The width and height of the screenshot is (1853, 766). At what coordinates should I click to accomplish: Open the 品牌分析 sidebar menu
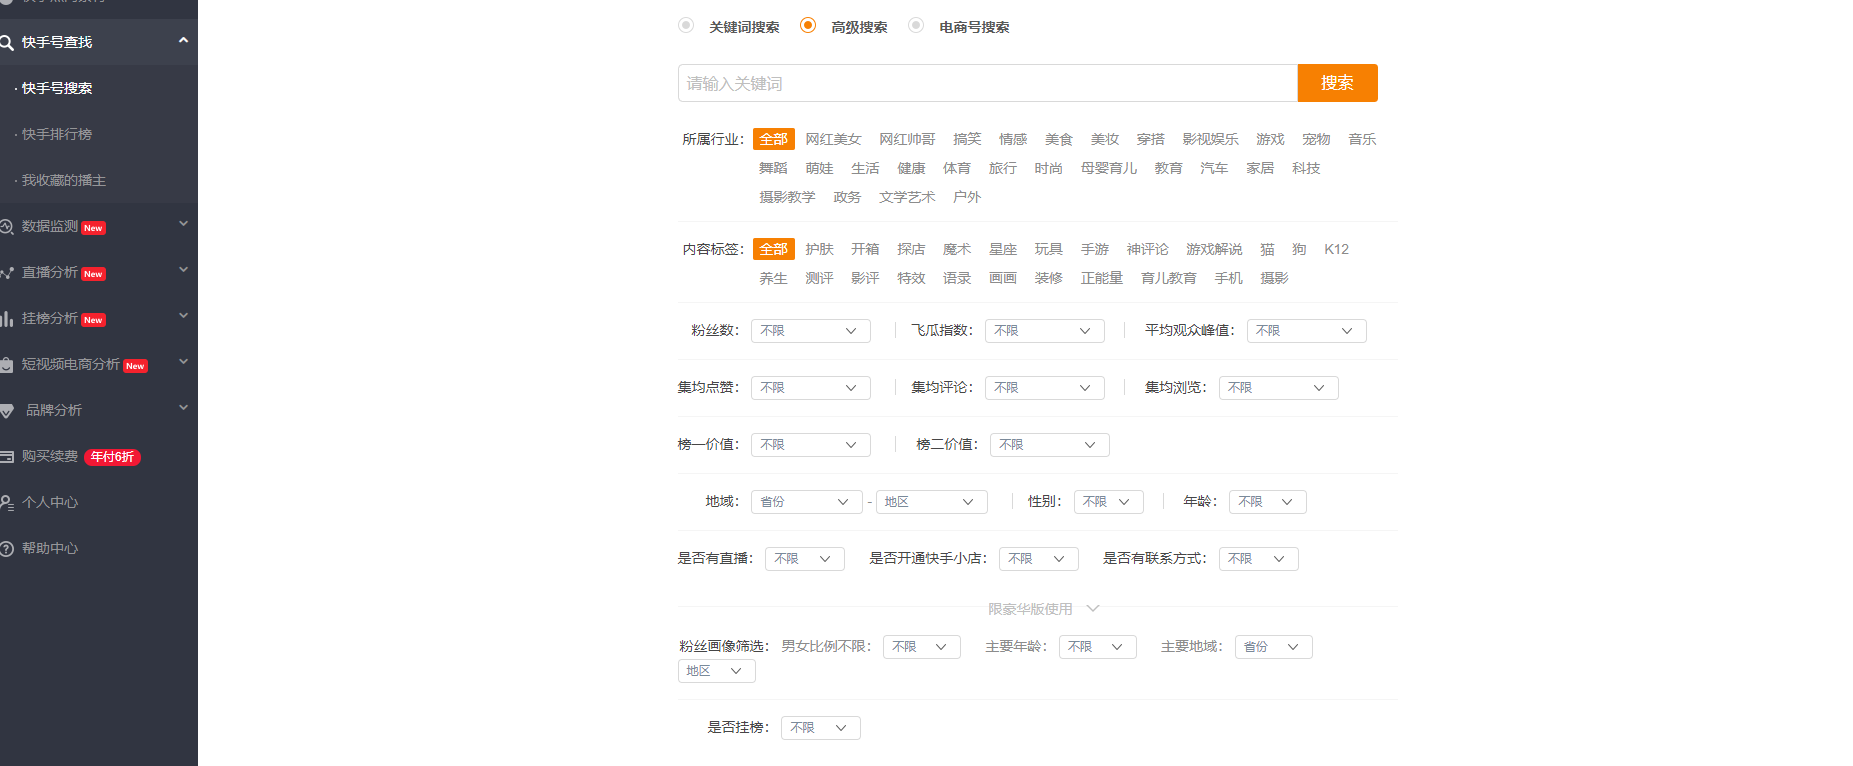click(x=99, y=410)
